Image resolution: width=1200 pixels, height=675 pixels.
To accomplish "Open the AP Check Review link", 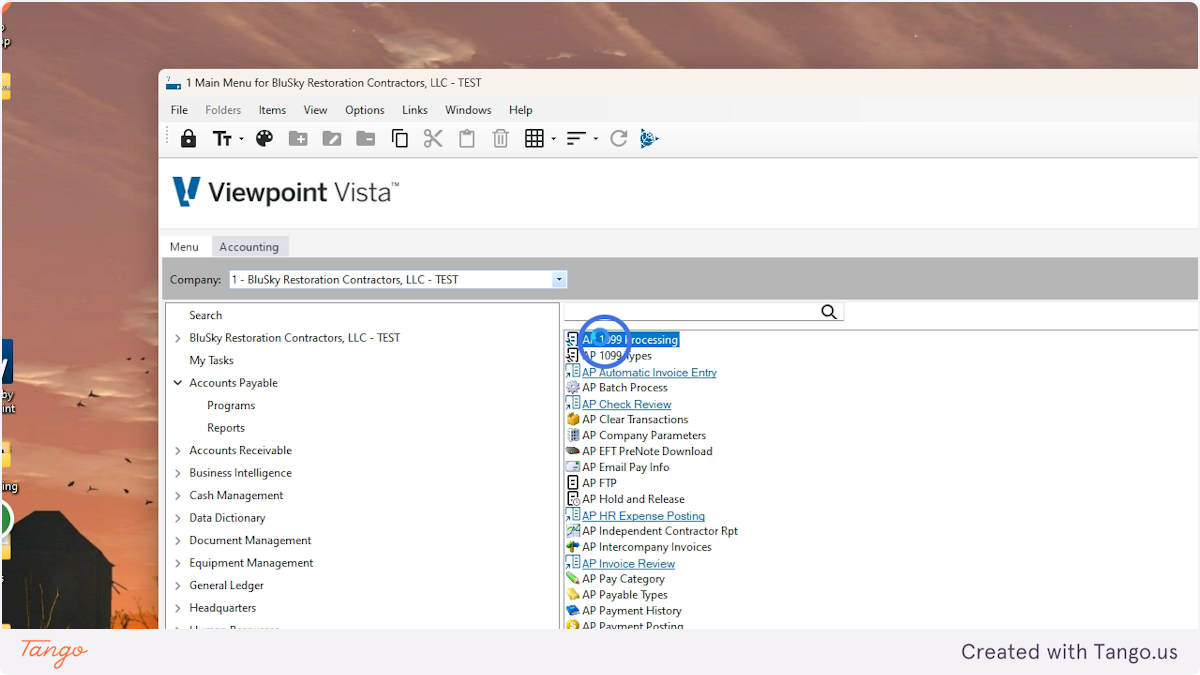I will [627, 404].
